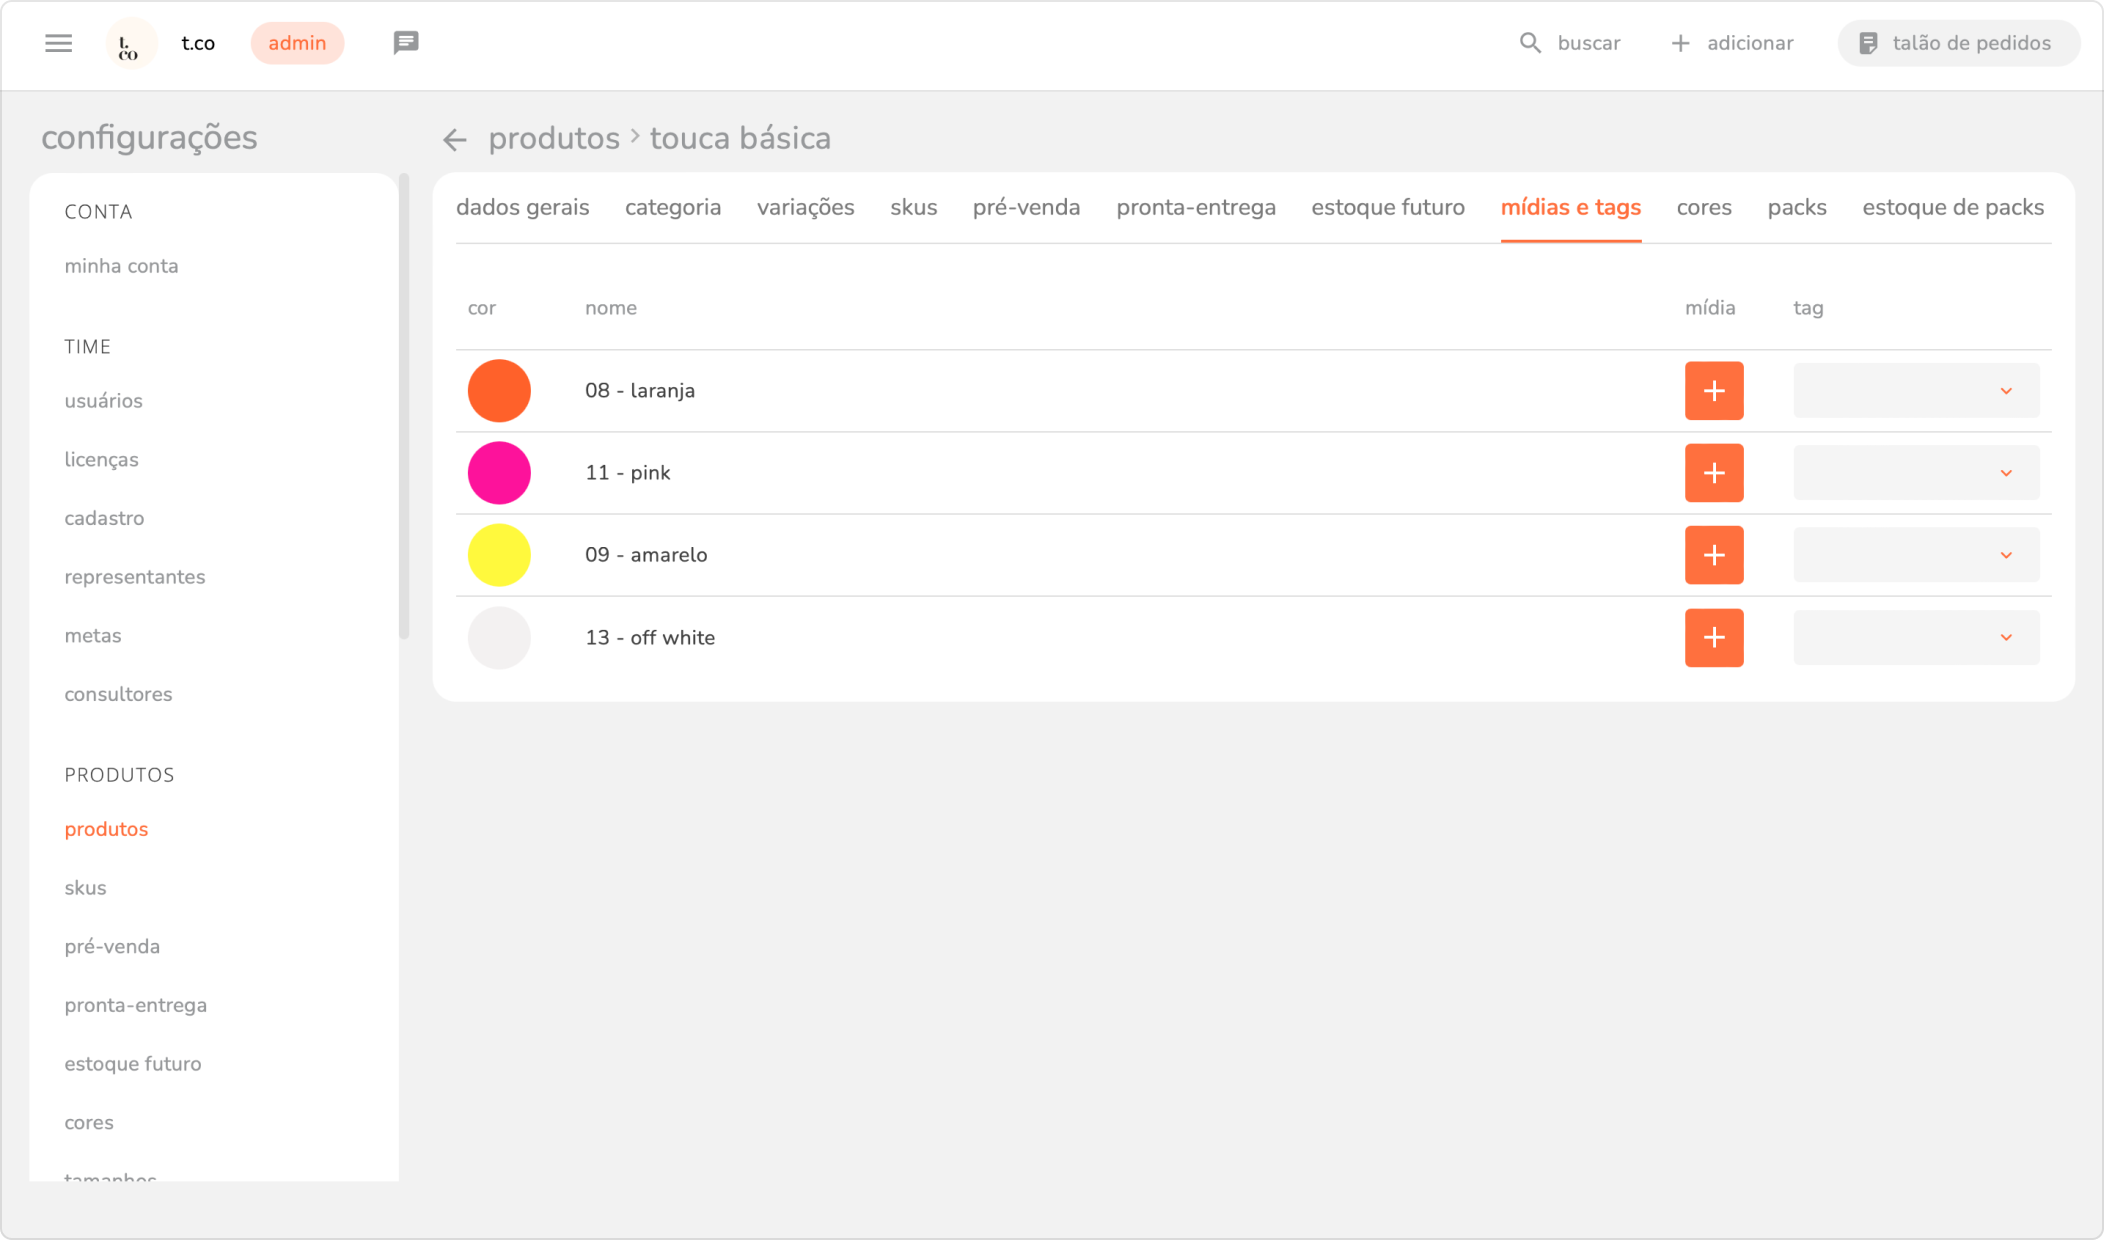Switch to the variações tab

coord(805,208)
